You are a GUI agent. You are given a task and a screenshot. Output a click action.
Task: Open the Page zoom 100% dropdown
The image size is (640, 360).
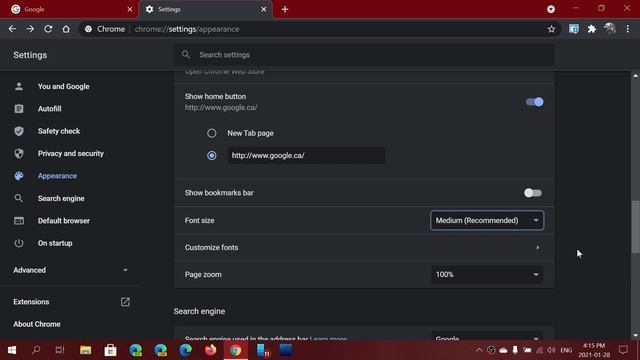(x=487, y=275)
